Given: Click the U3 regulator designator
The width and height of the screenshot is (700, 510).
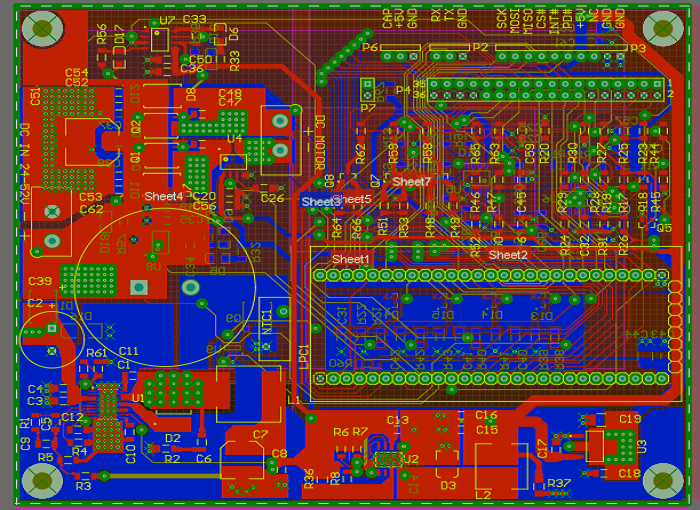Looking at the screenshot, I should 643,445.
